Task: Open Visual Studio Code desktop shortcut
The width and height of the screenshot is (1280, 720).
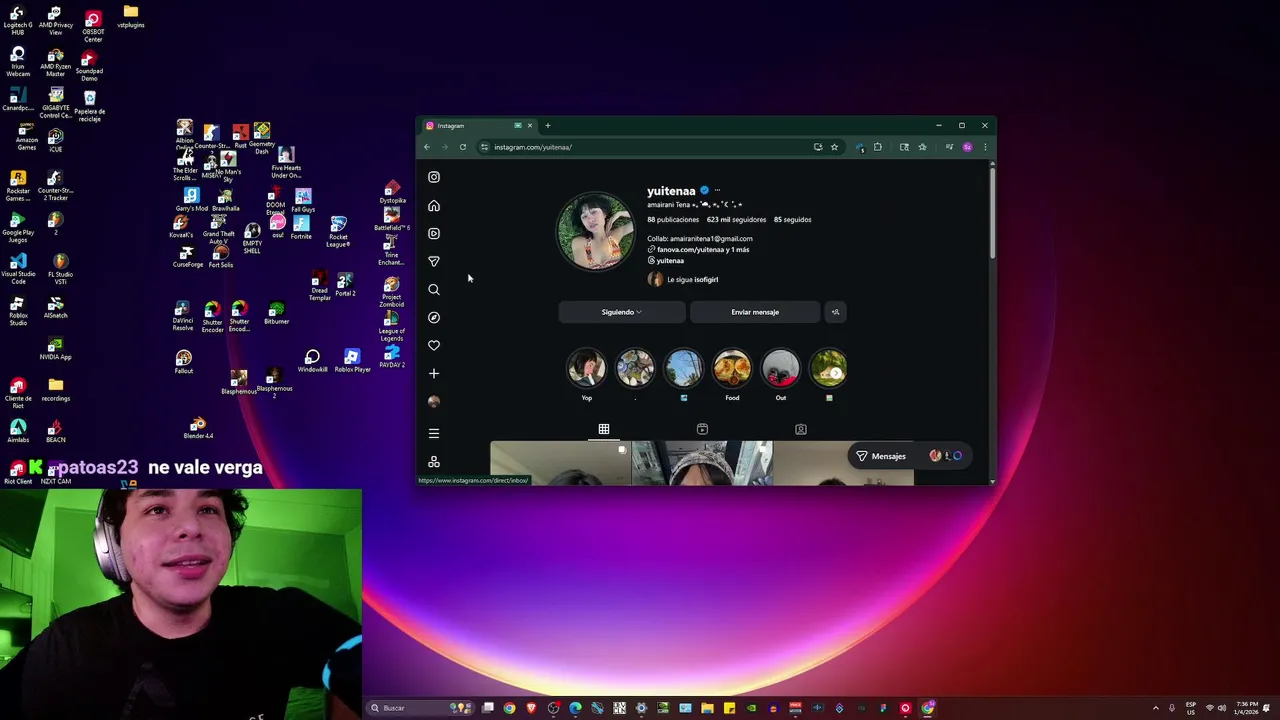Action: click(x=18, y=267)
